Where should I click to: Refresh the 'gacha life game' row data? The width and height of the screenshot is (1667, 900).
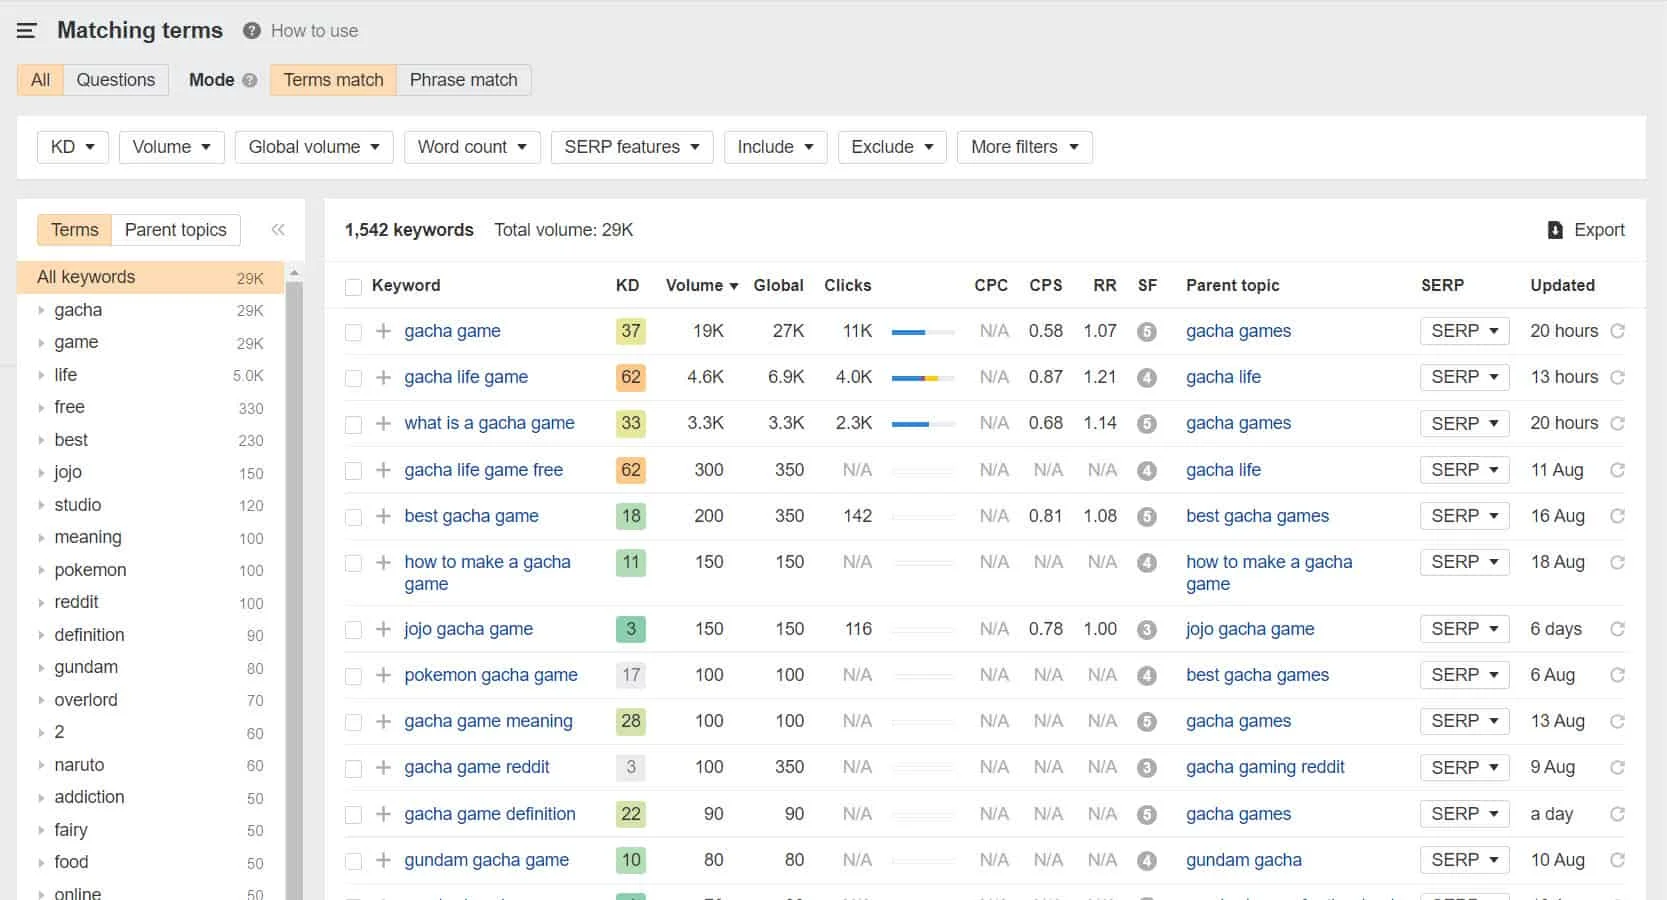(1617, 377)
